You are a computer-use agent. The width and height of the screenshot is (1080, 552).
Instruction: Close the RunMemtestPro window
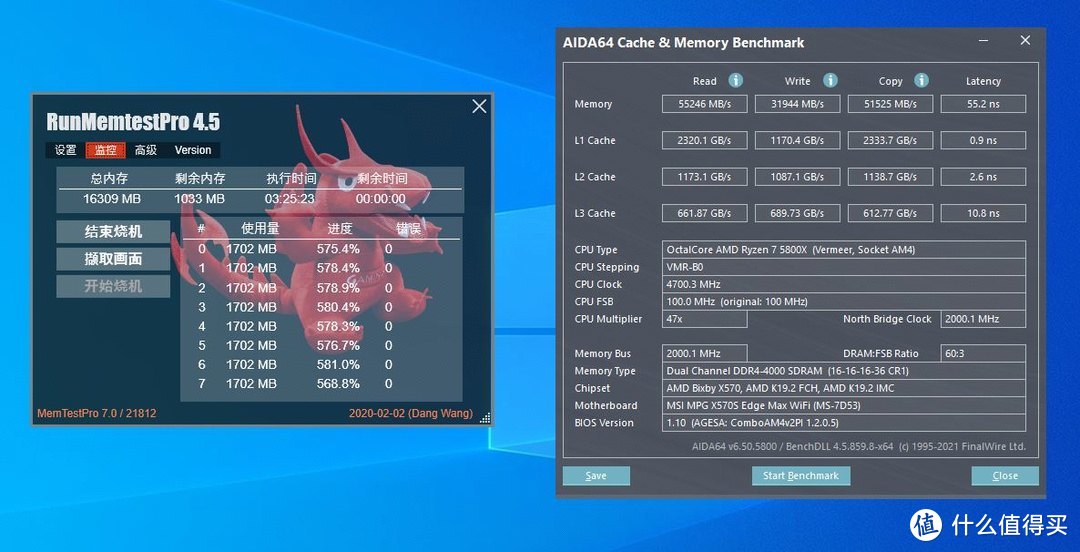(479, 106)
